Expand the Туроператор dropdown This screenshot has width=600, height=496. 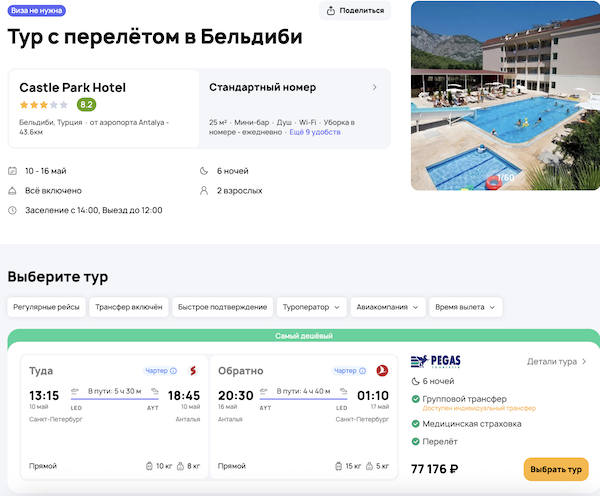pos(312,307)
